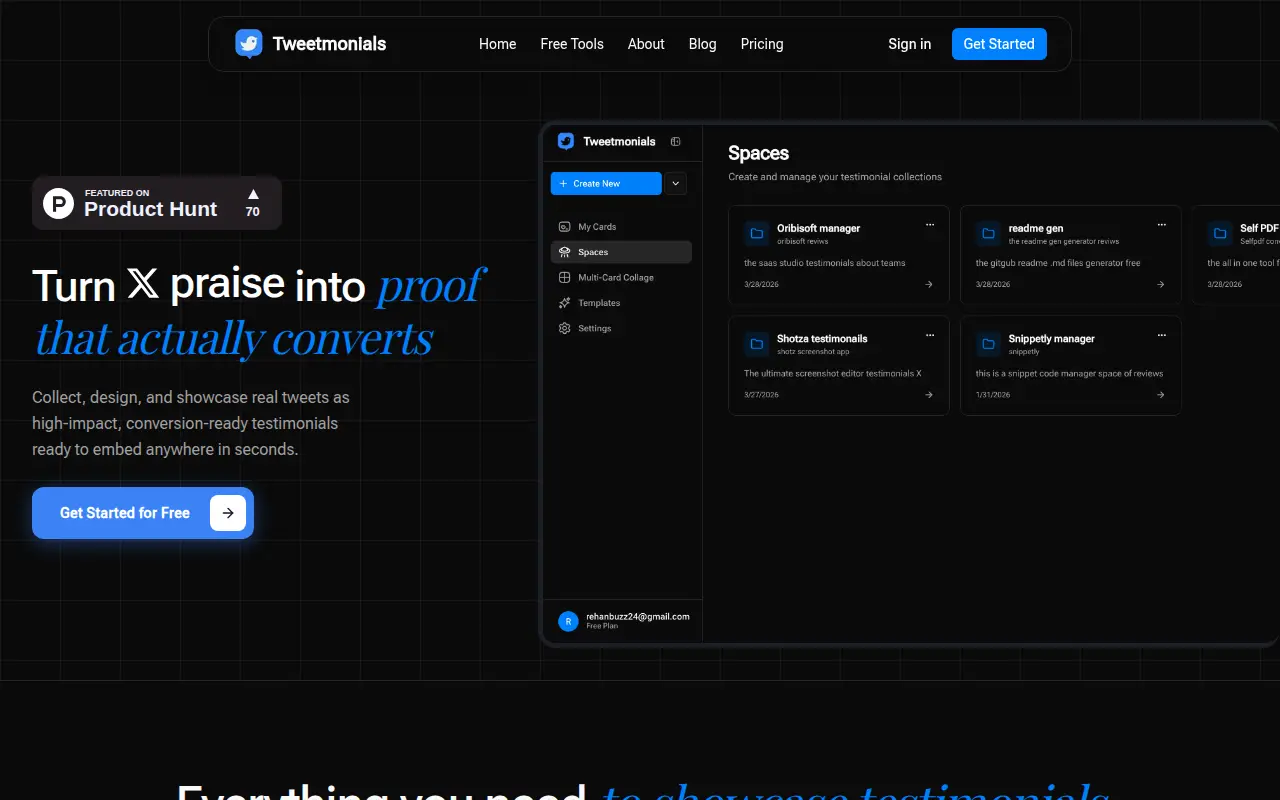Click the Oribisoft manager folder icon
The image size is (1280, 800).
(757, 233)
